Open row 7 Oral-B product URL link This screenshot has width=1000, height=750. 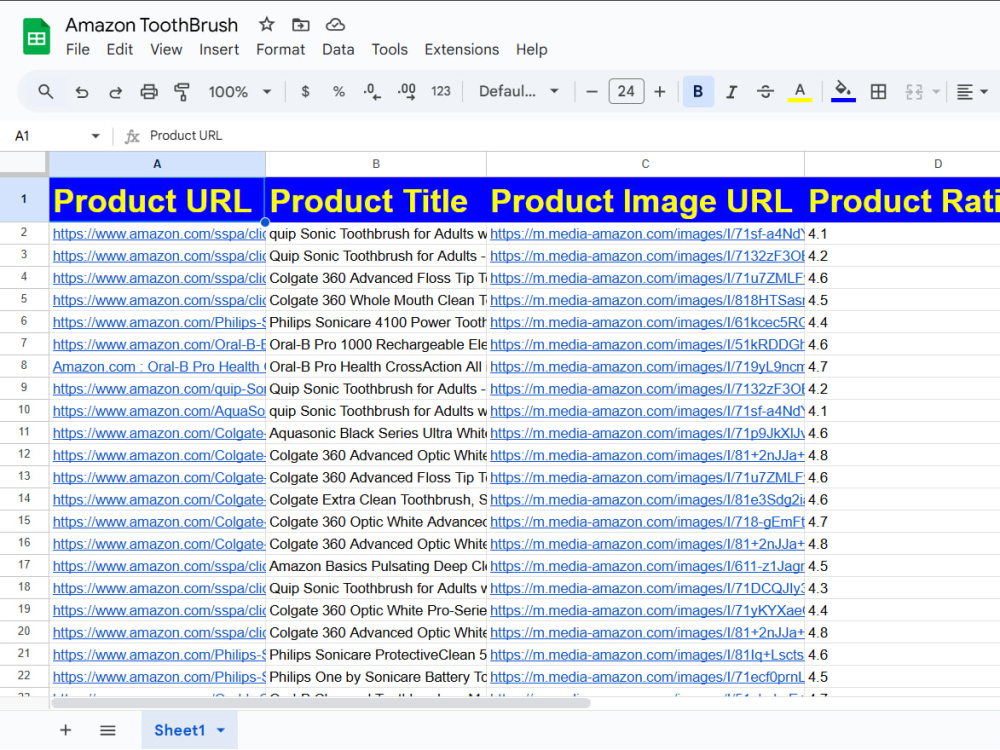[x=159, y=344]
